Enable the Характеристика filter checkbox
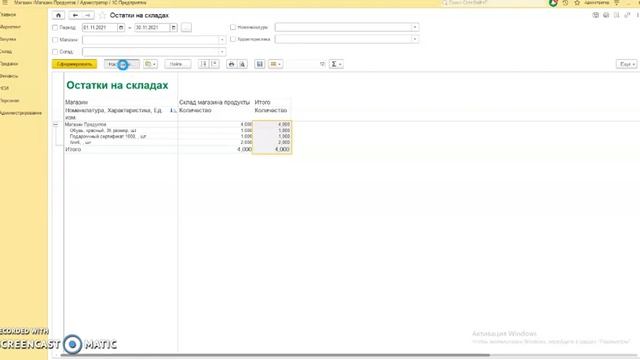 233,39
